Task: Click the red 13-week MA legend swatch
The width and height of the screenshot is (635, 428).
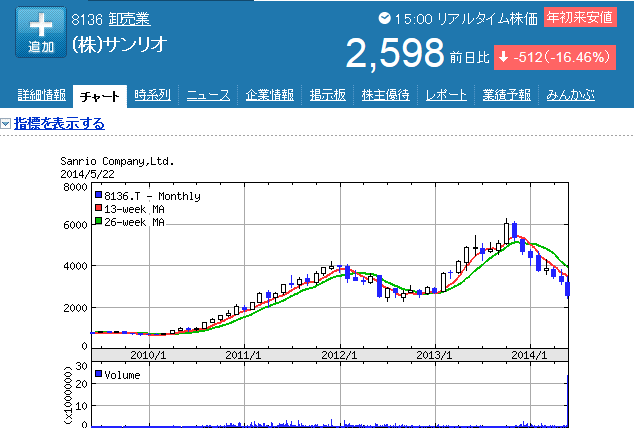Action: tap(98, 208)
